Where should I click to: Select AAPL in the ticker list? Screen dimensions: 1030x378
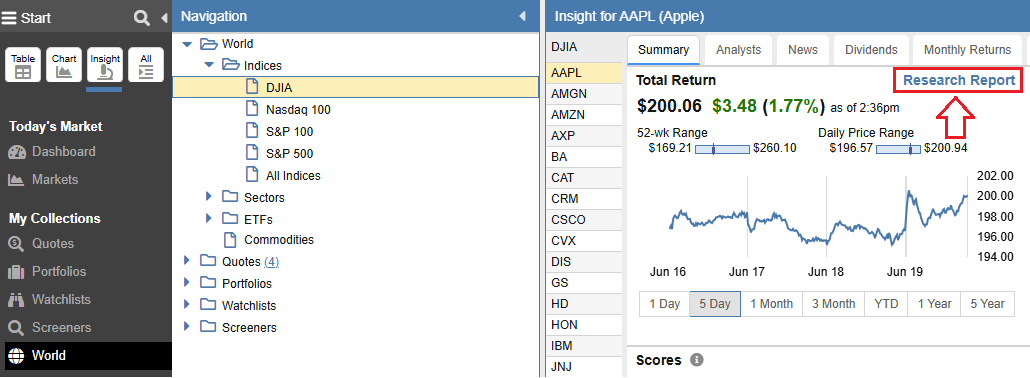[584, 72]
